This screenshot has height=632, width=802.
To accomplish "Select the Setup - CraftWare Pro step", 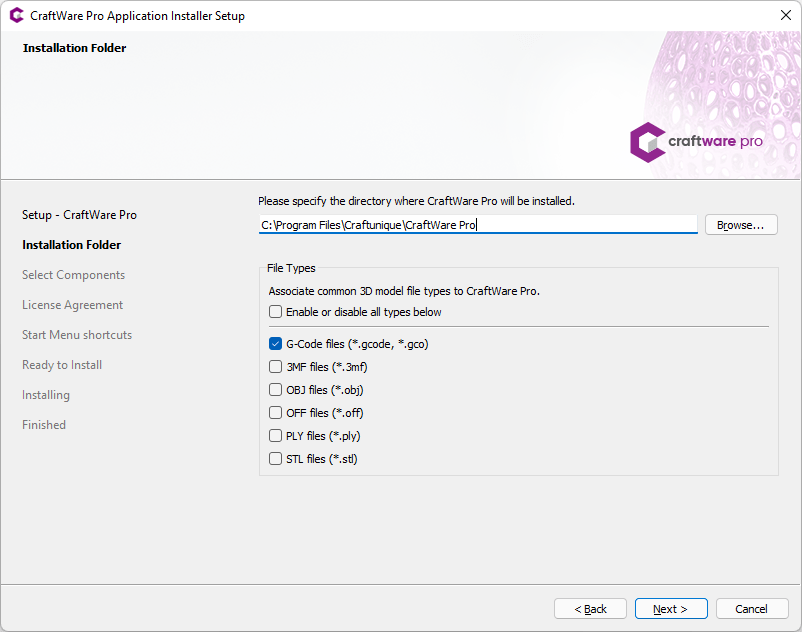I will [x=79, y=215].
